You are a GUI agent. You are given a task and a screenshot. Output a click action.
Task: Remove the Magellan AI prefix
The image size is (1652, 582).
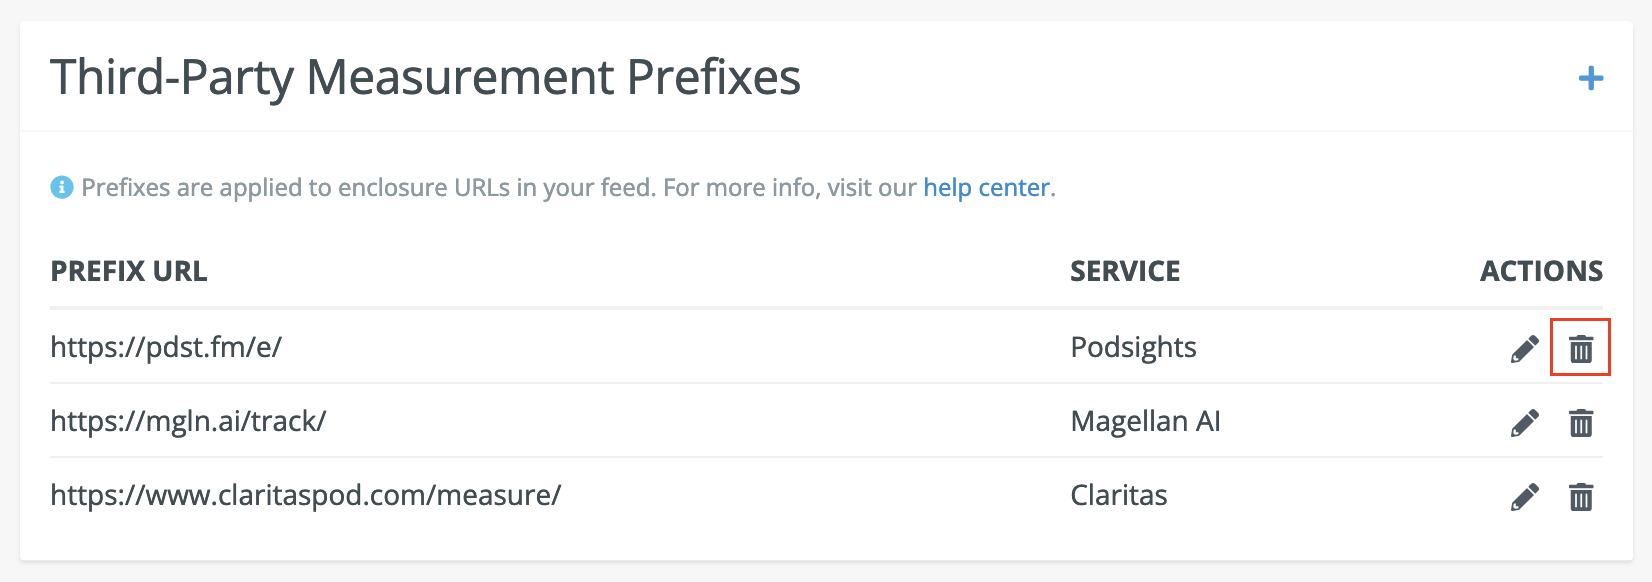coord(1580,423)
